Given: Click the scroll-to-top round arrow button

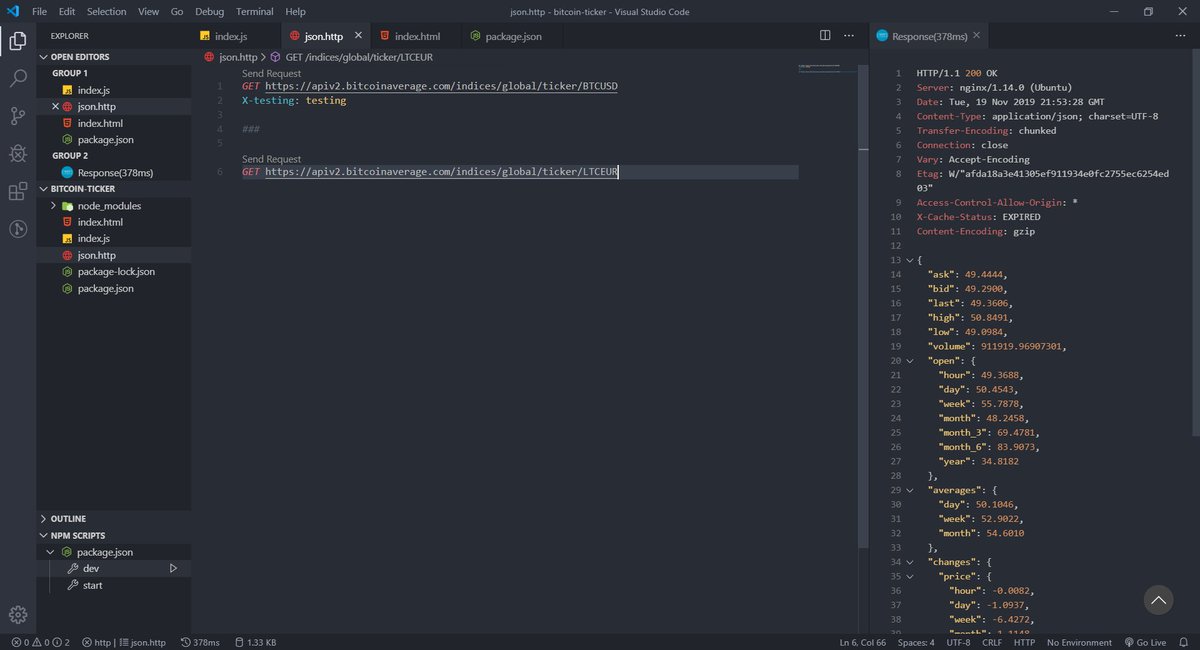Looking at the screenshot, I should 1158,600.
